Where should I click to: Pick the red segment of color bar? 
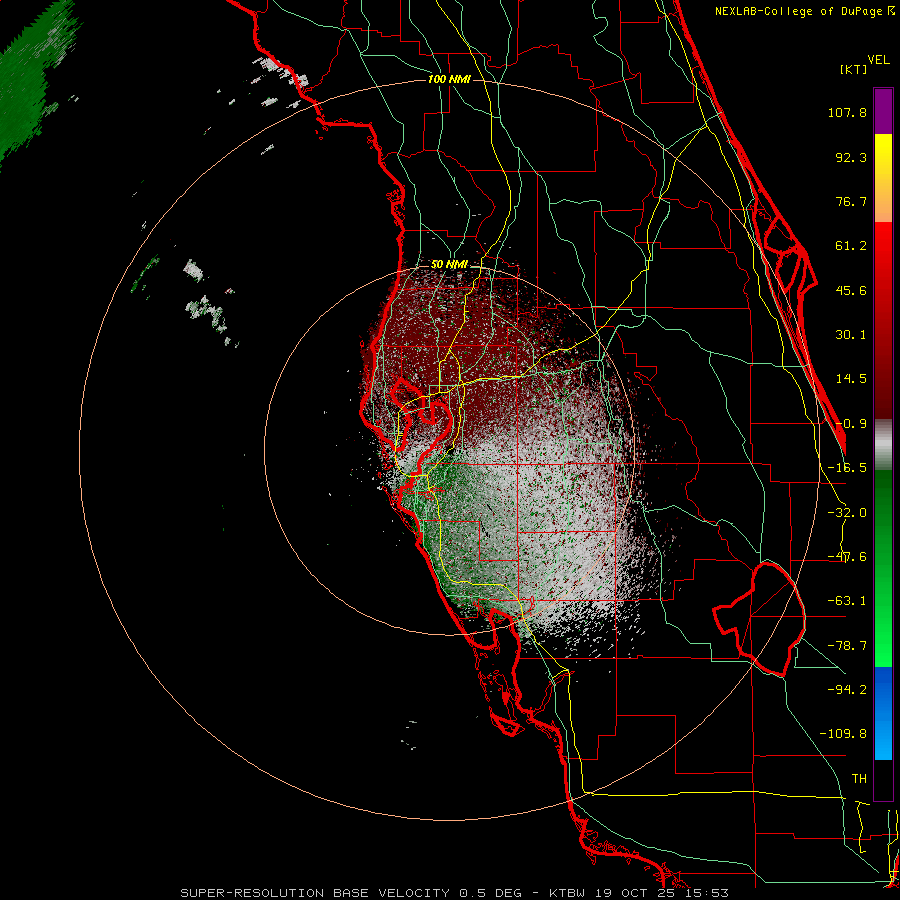click(883, 320)
